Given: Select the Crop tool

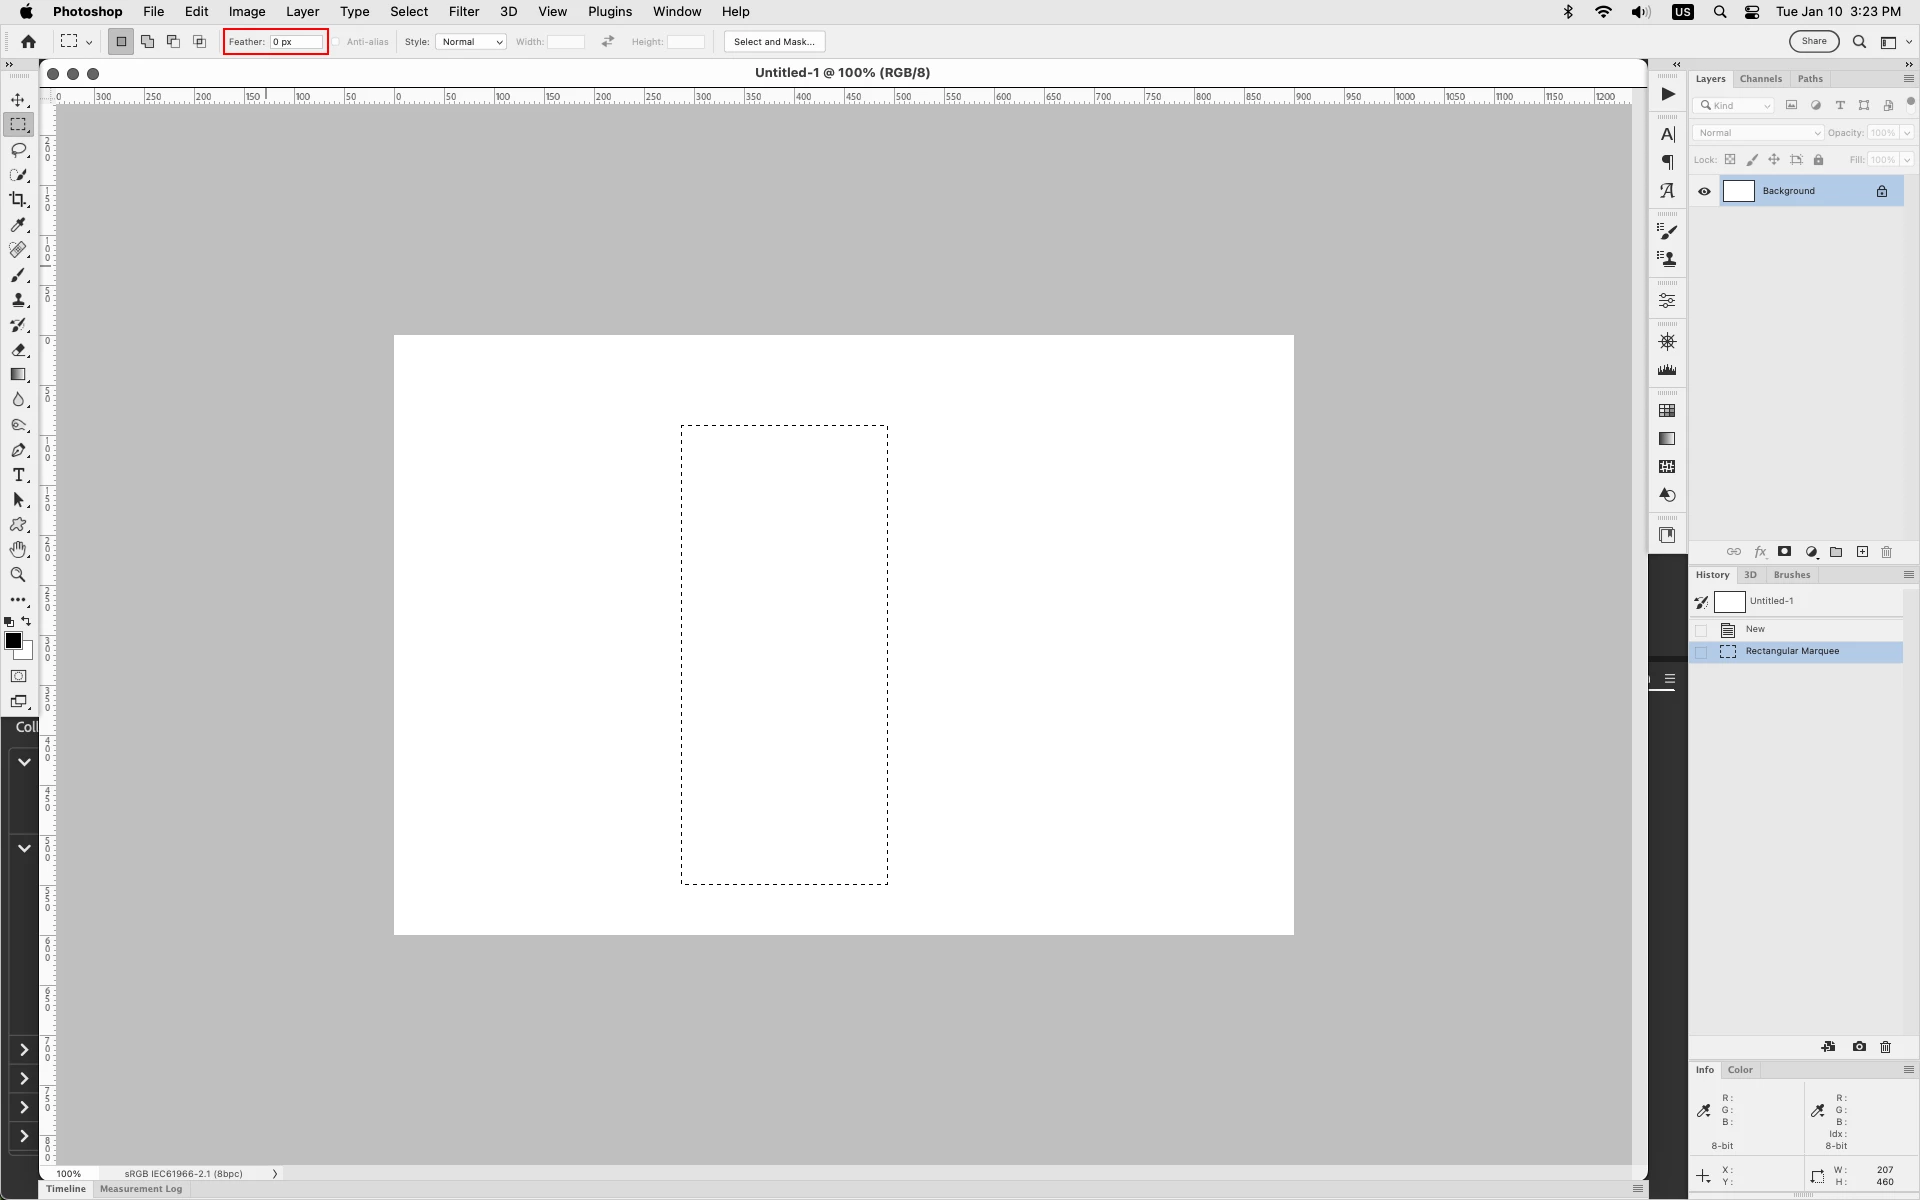Looking at the screenshot, I should (18, 200).
